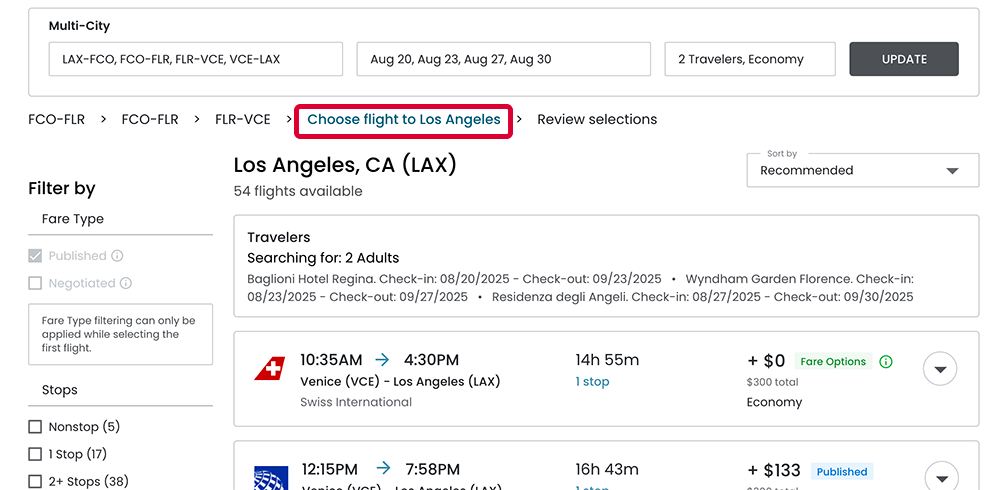Check the 1 Stop (17) filter
This screenshot has height=490, width=1000.
click(x=36, y=455)
